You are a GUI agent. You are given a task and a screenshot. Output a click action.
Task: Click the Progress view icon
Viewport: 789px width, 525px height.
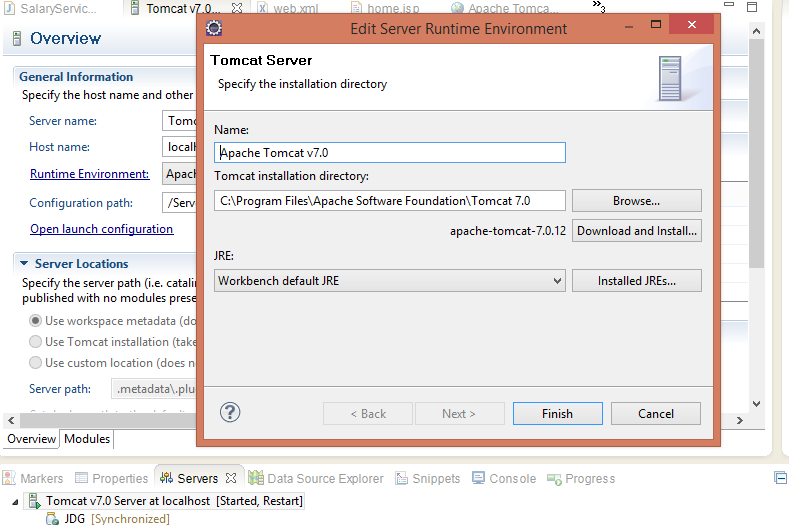pyautogui.click(x=554, y=479)
